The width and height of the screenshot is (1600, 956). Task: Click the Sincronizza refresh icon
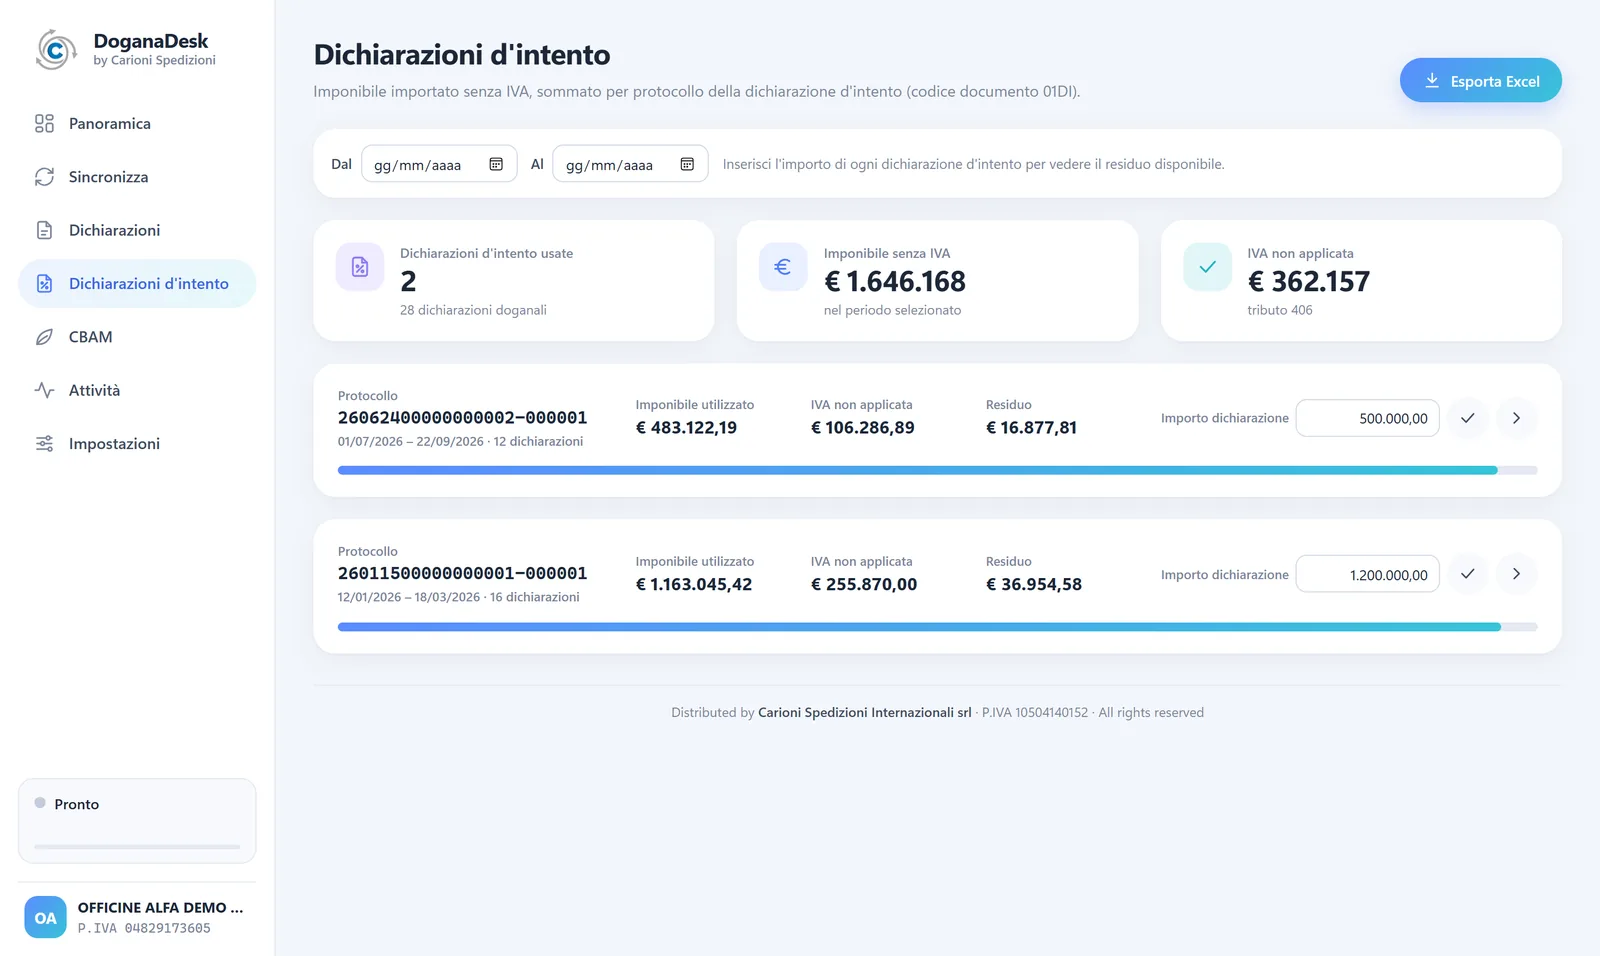44,177
